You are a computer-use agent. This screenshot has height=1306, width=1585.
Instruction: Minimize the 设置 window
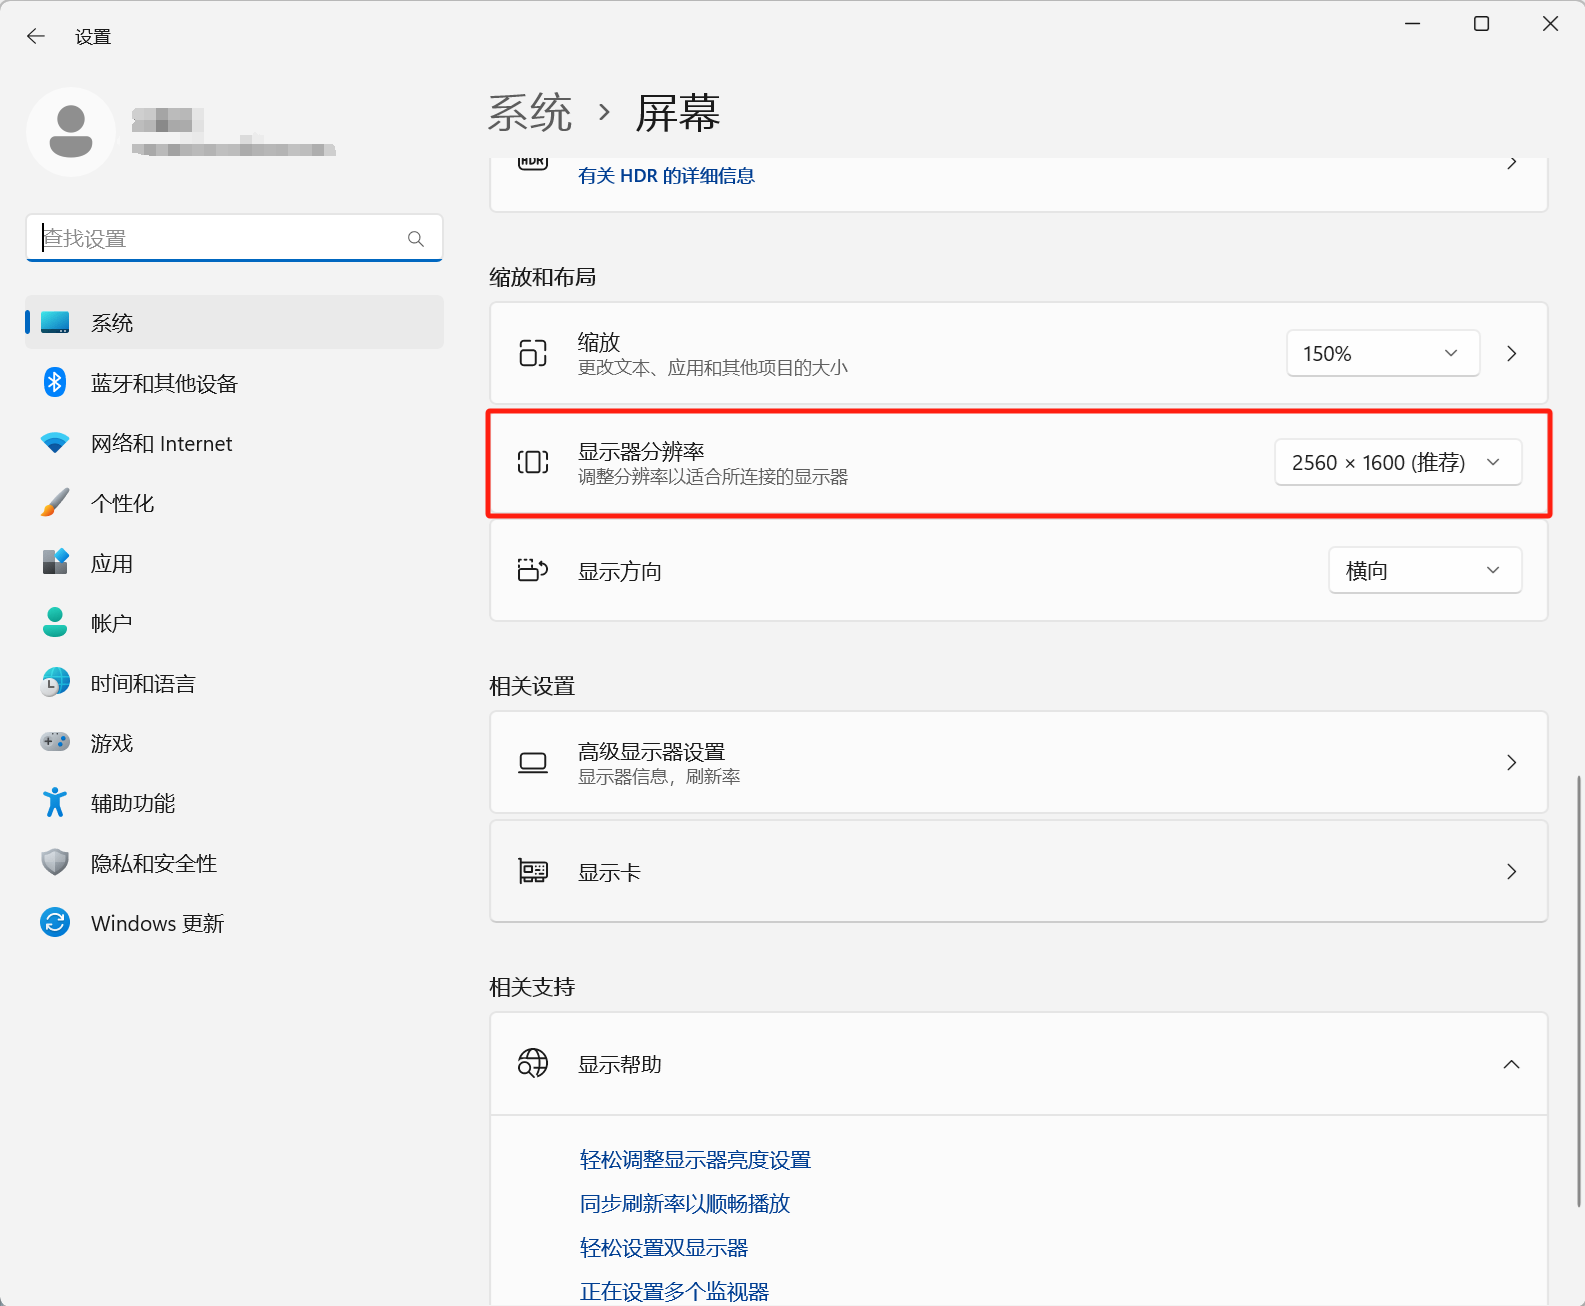(1413, 23)
